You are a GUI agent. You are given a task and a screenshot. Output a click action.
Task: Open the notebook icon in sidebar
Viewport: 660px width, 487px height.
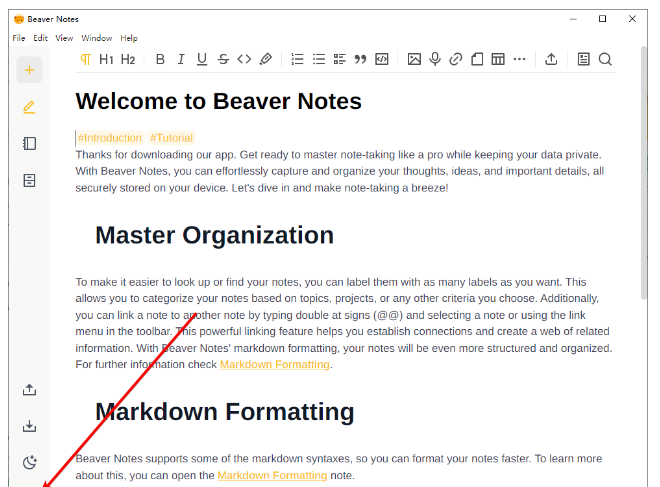pos(29,144)
